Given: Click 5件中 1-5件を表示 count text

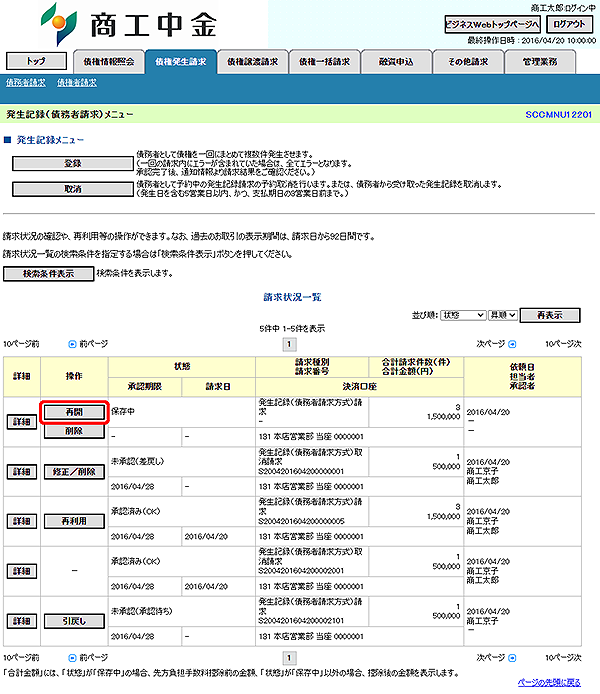Looking at the screenshot, I should coord(292,328).
